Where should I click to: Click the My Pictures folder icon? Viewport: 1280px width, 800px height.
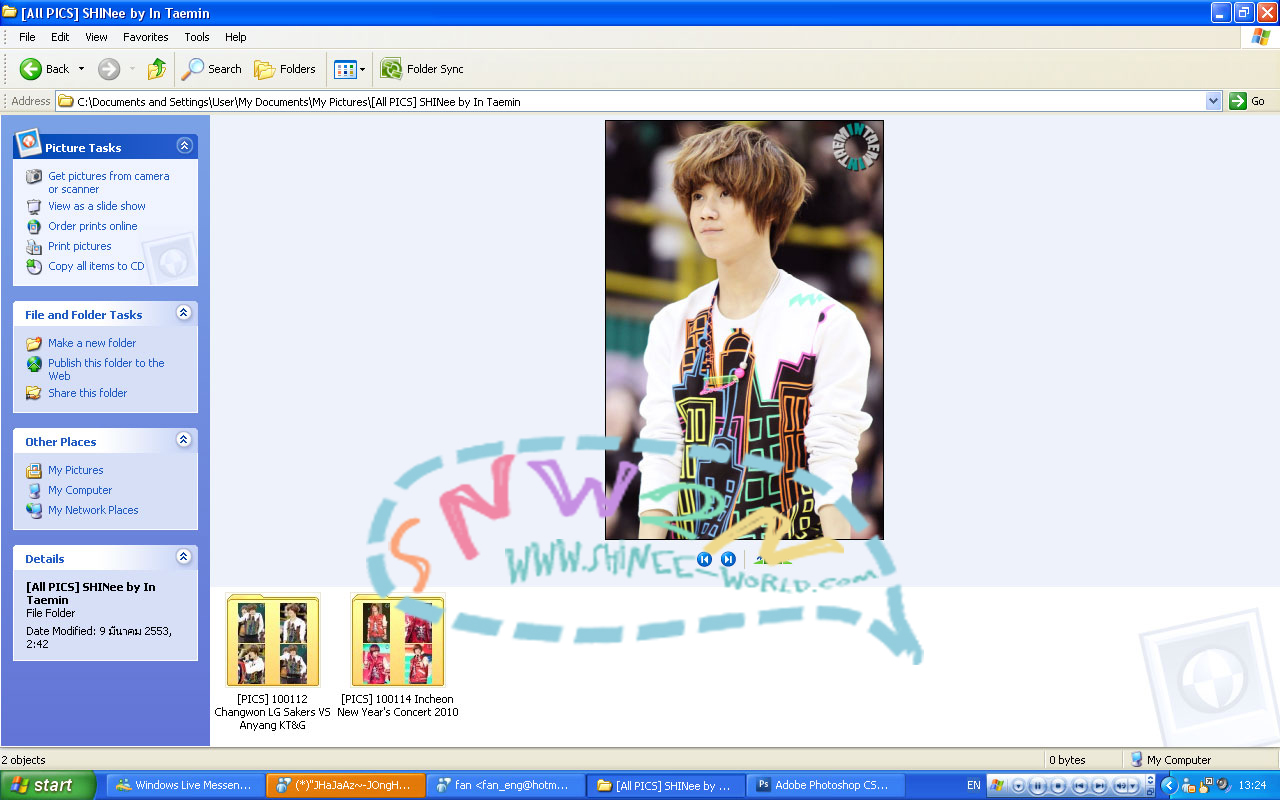[x=34, y=470]
